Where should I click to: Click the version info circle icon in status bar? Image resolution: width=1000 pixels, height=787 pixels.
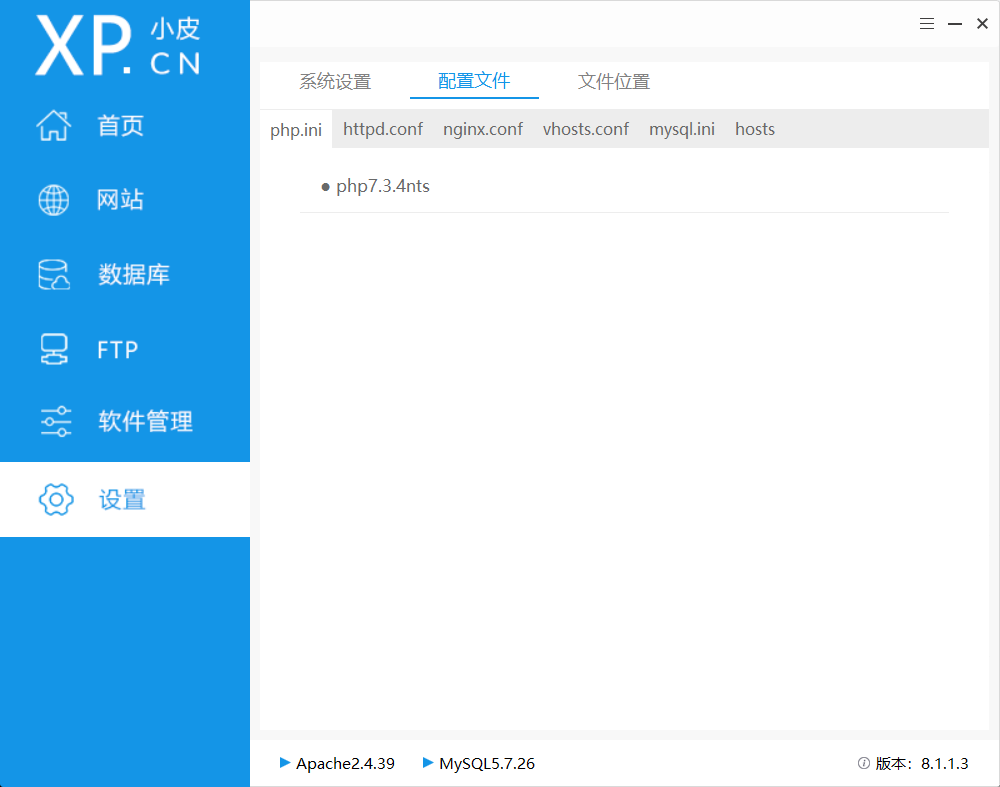862,763
